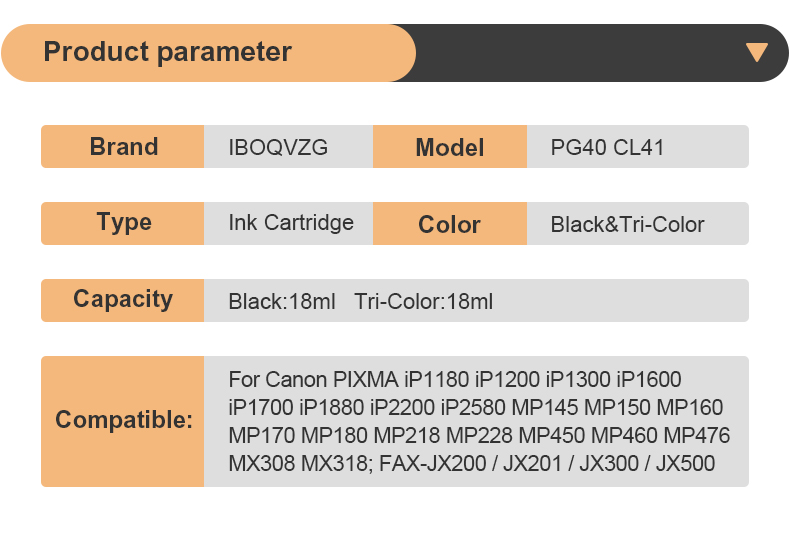Select the Brand label cell
The width and height of the screenshot is (790, 551).
[123, 147]
